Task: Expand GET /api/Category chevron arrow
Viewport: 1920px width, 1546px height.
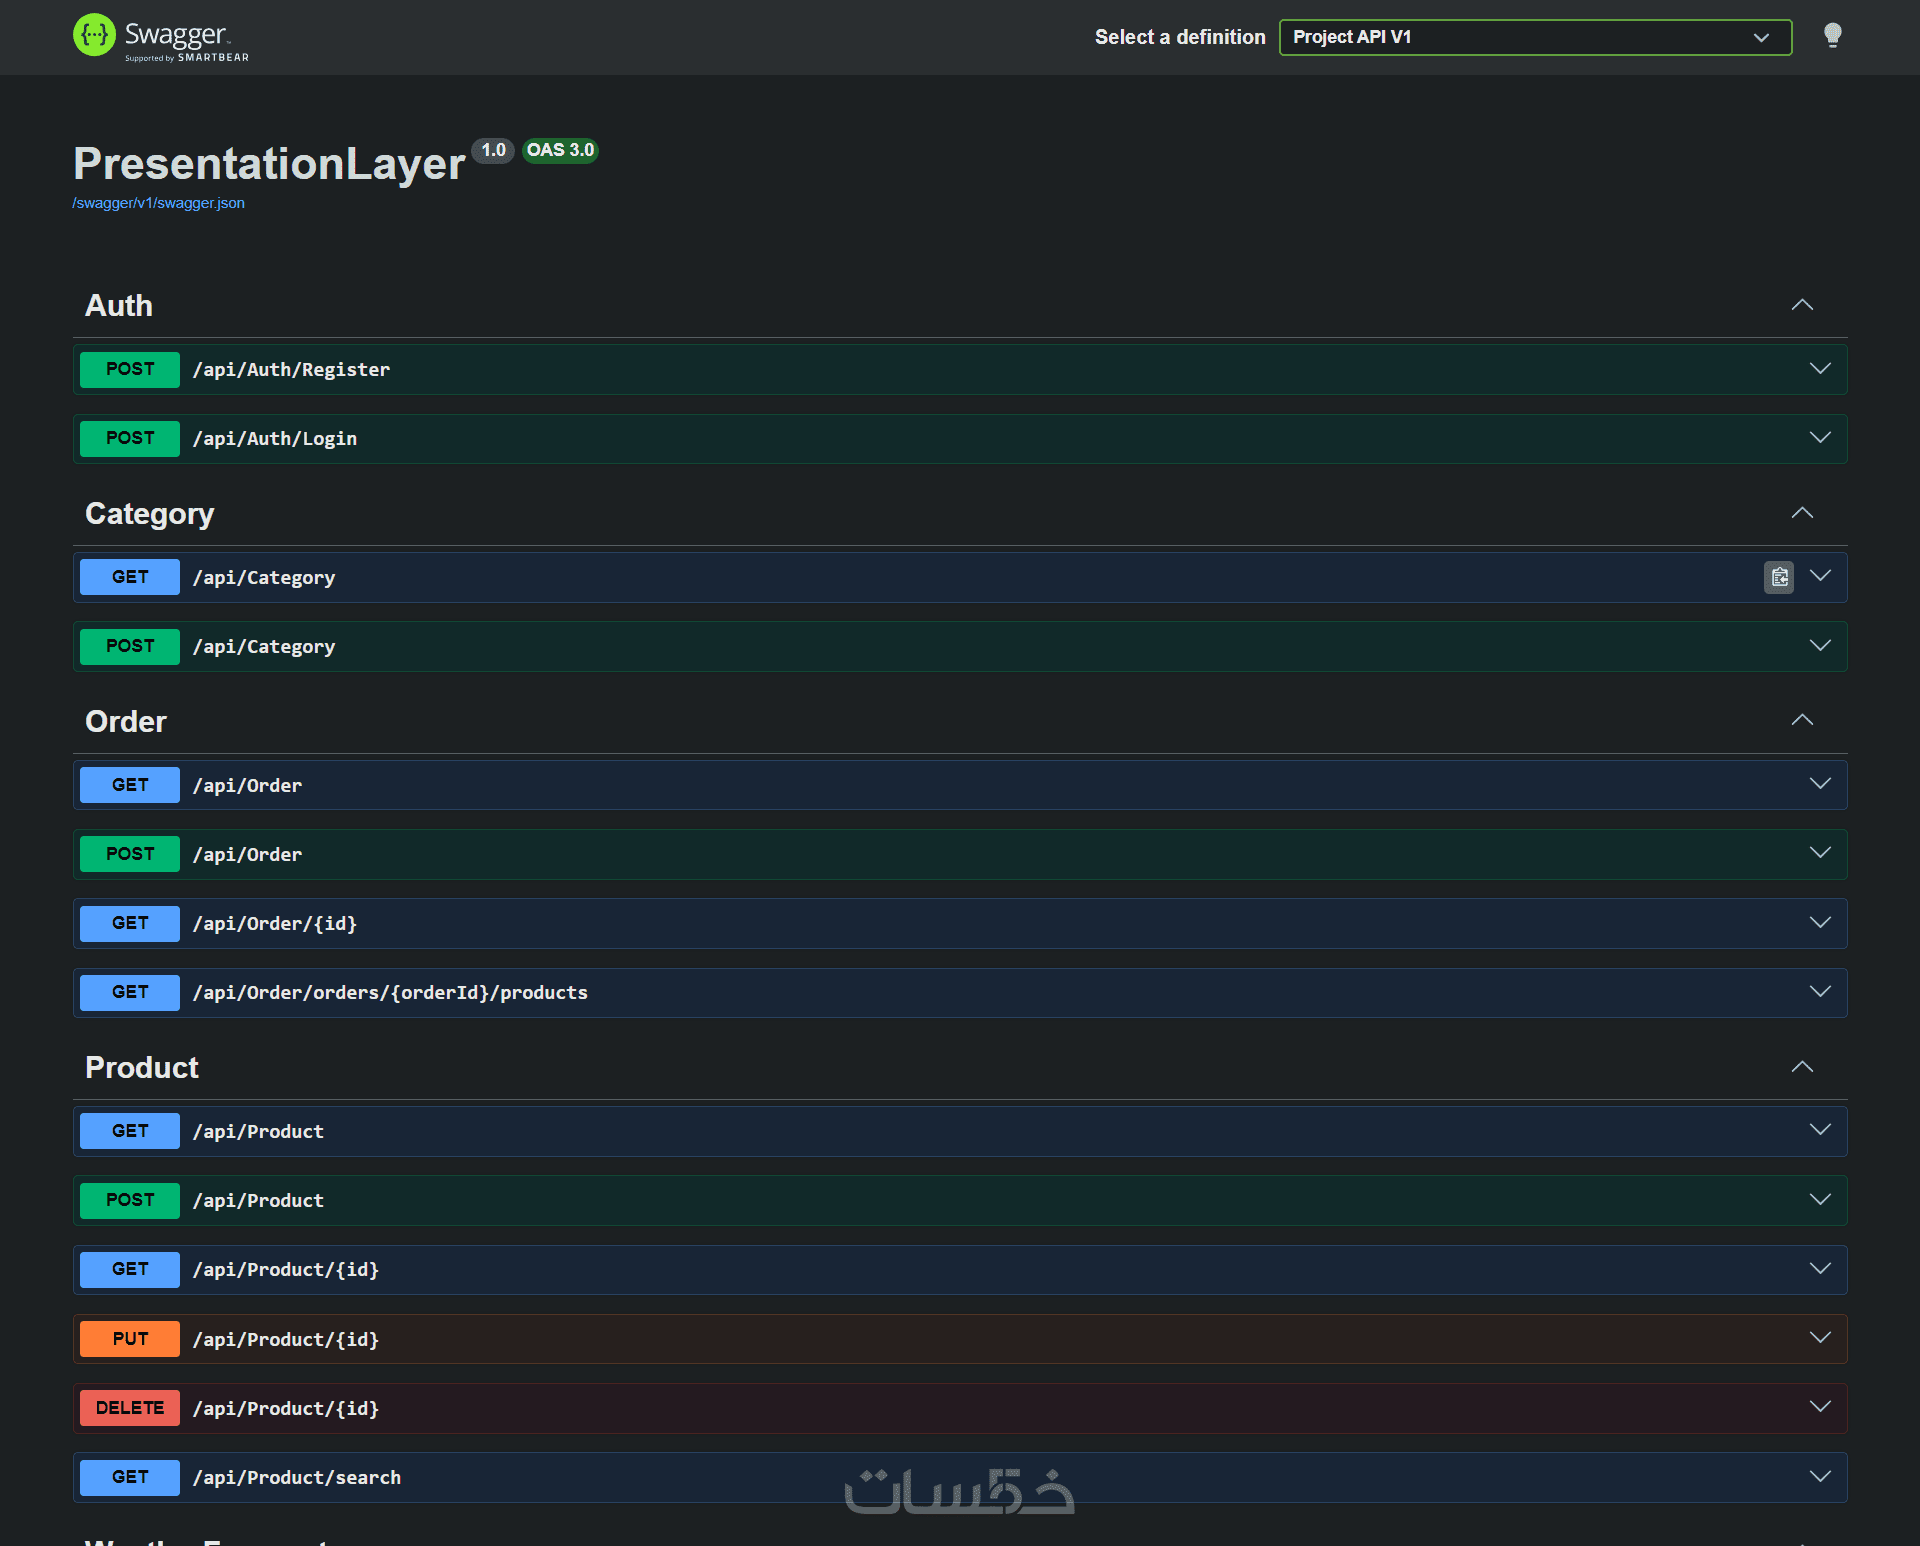Action: coord(1820,576)
